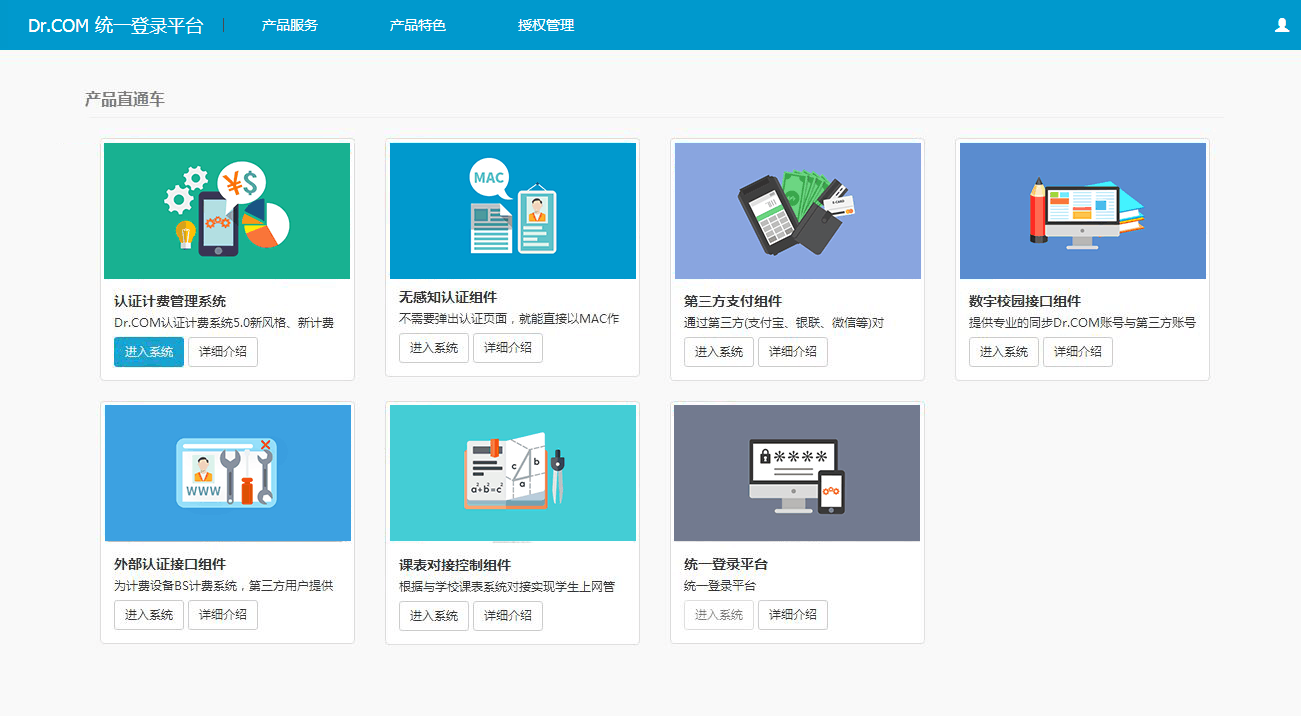Click the 课表对接控制组件 card title
The width and height of the screenshot is (1301, 716).
pyautogui.click(x=455, y=565)
